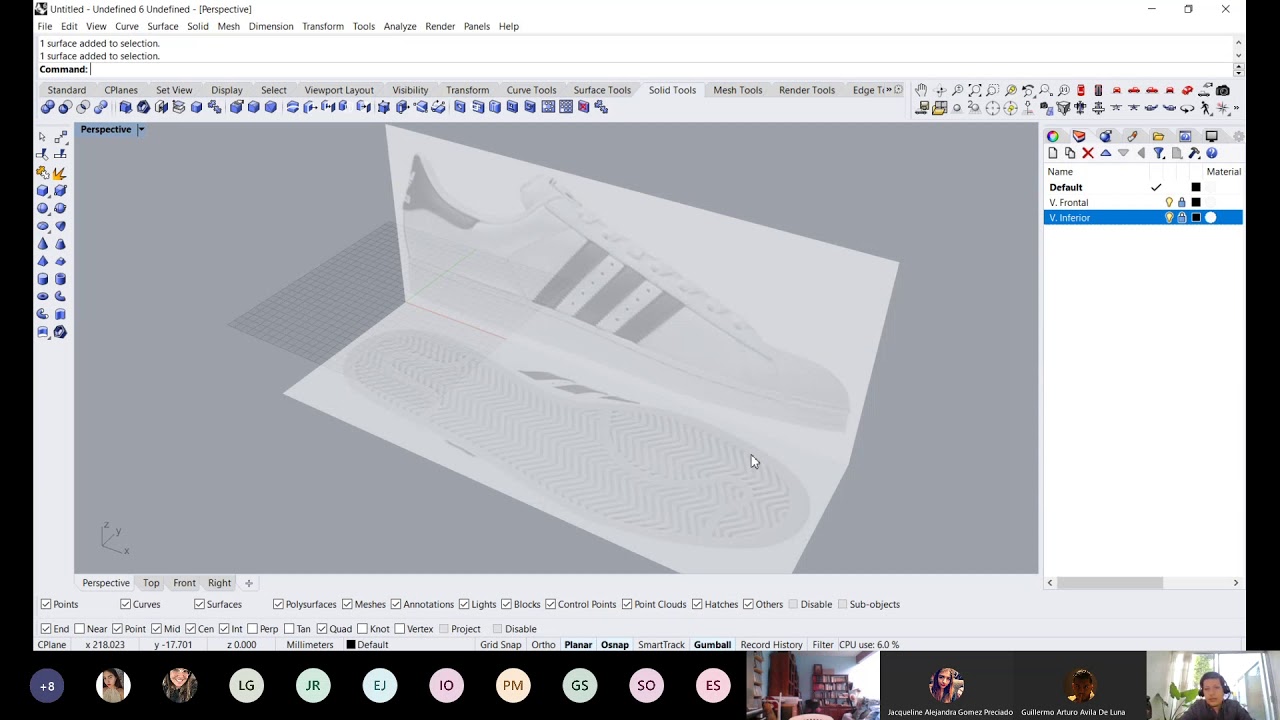Delete layer with the red X icon
The height and width of the screenshot is (720, 1280).
tap(1088, 153)
